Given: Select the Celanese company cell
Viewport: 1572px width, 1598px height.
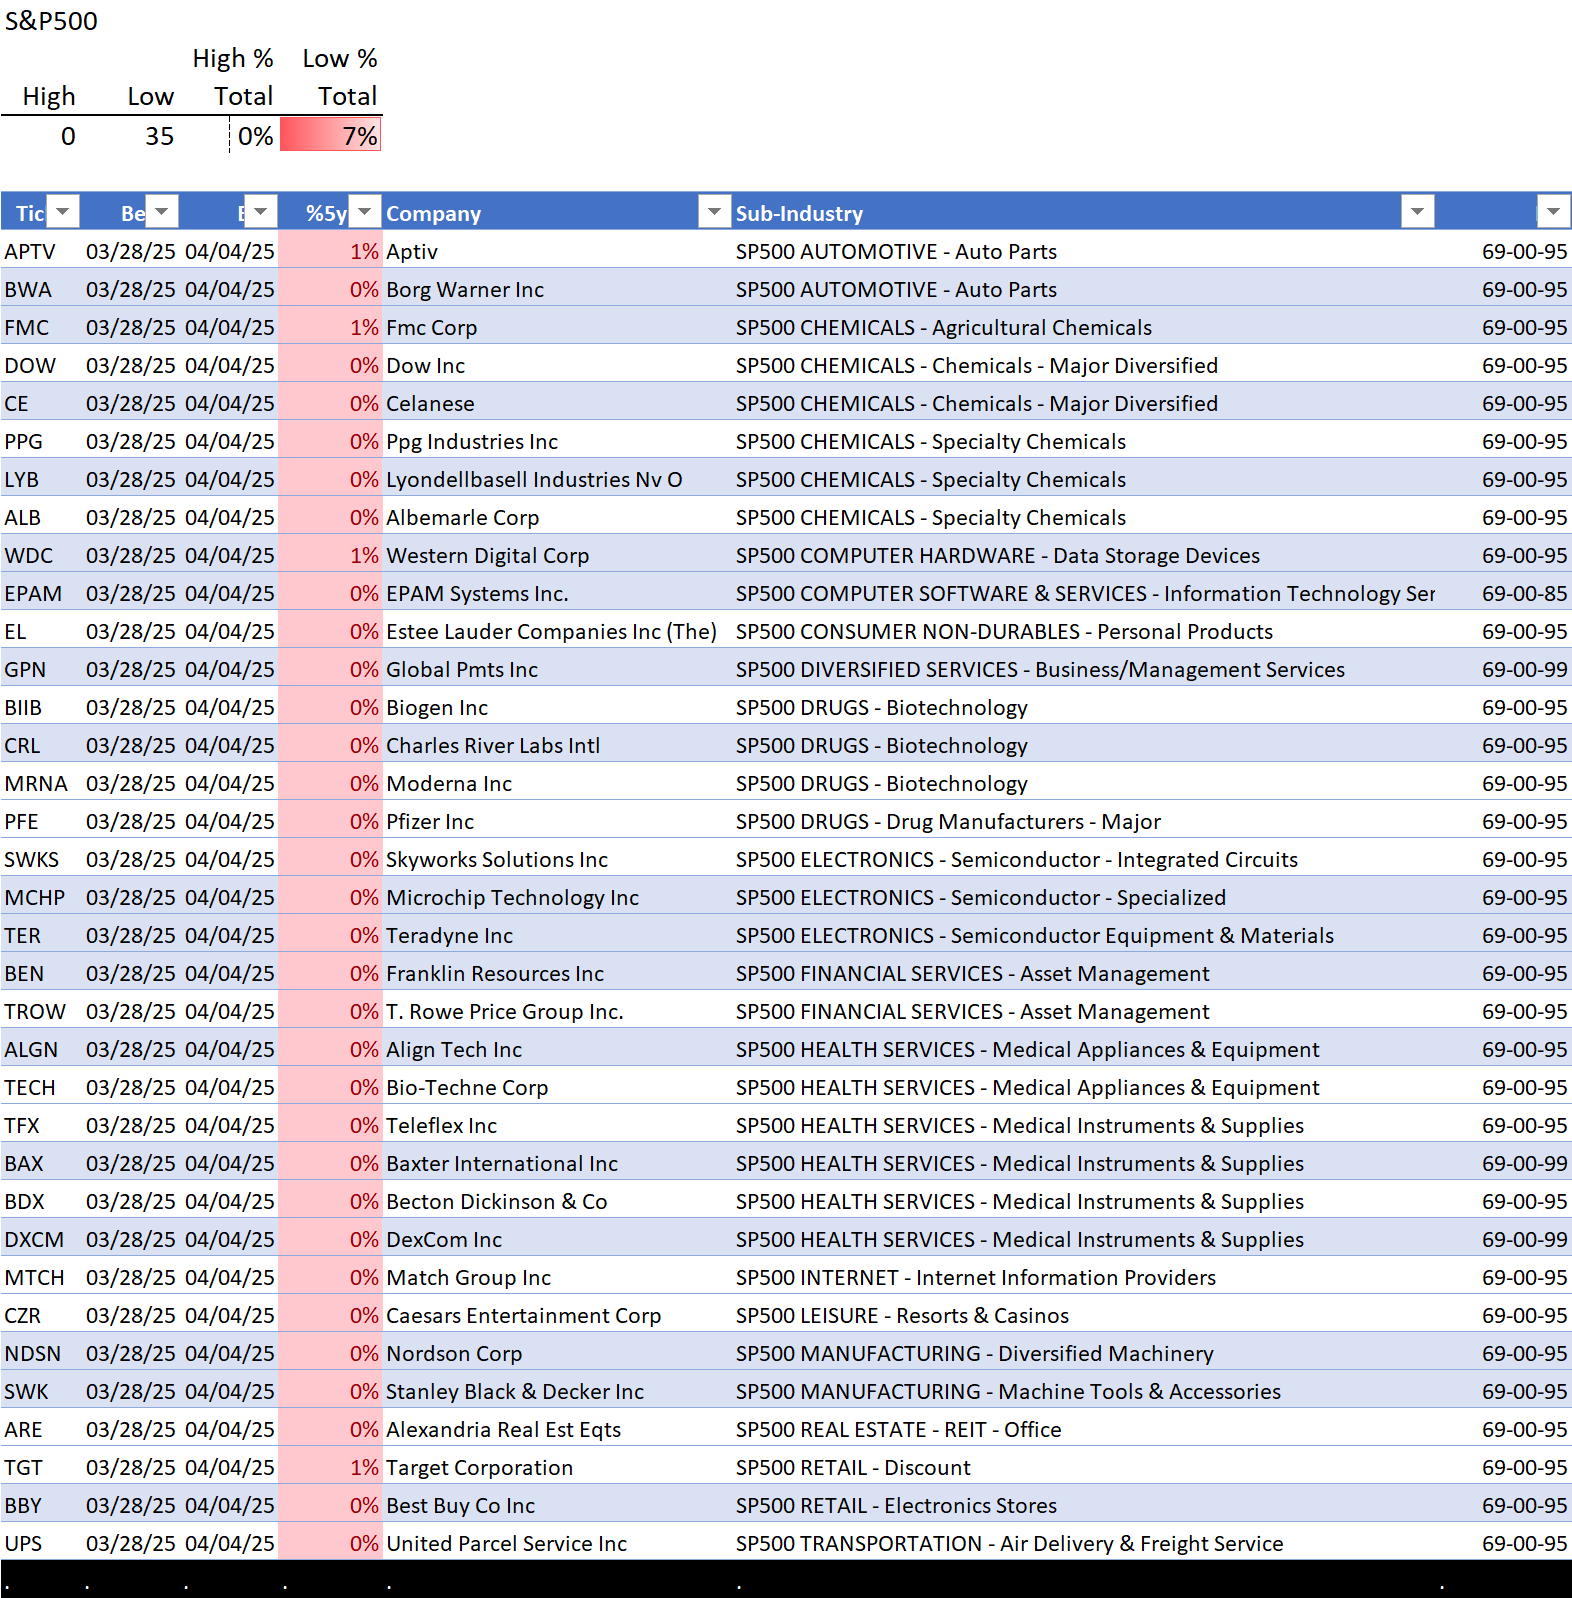Looking at the screenshot, I should point(556,403).
